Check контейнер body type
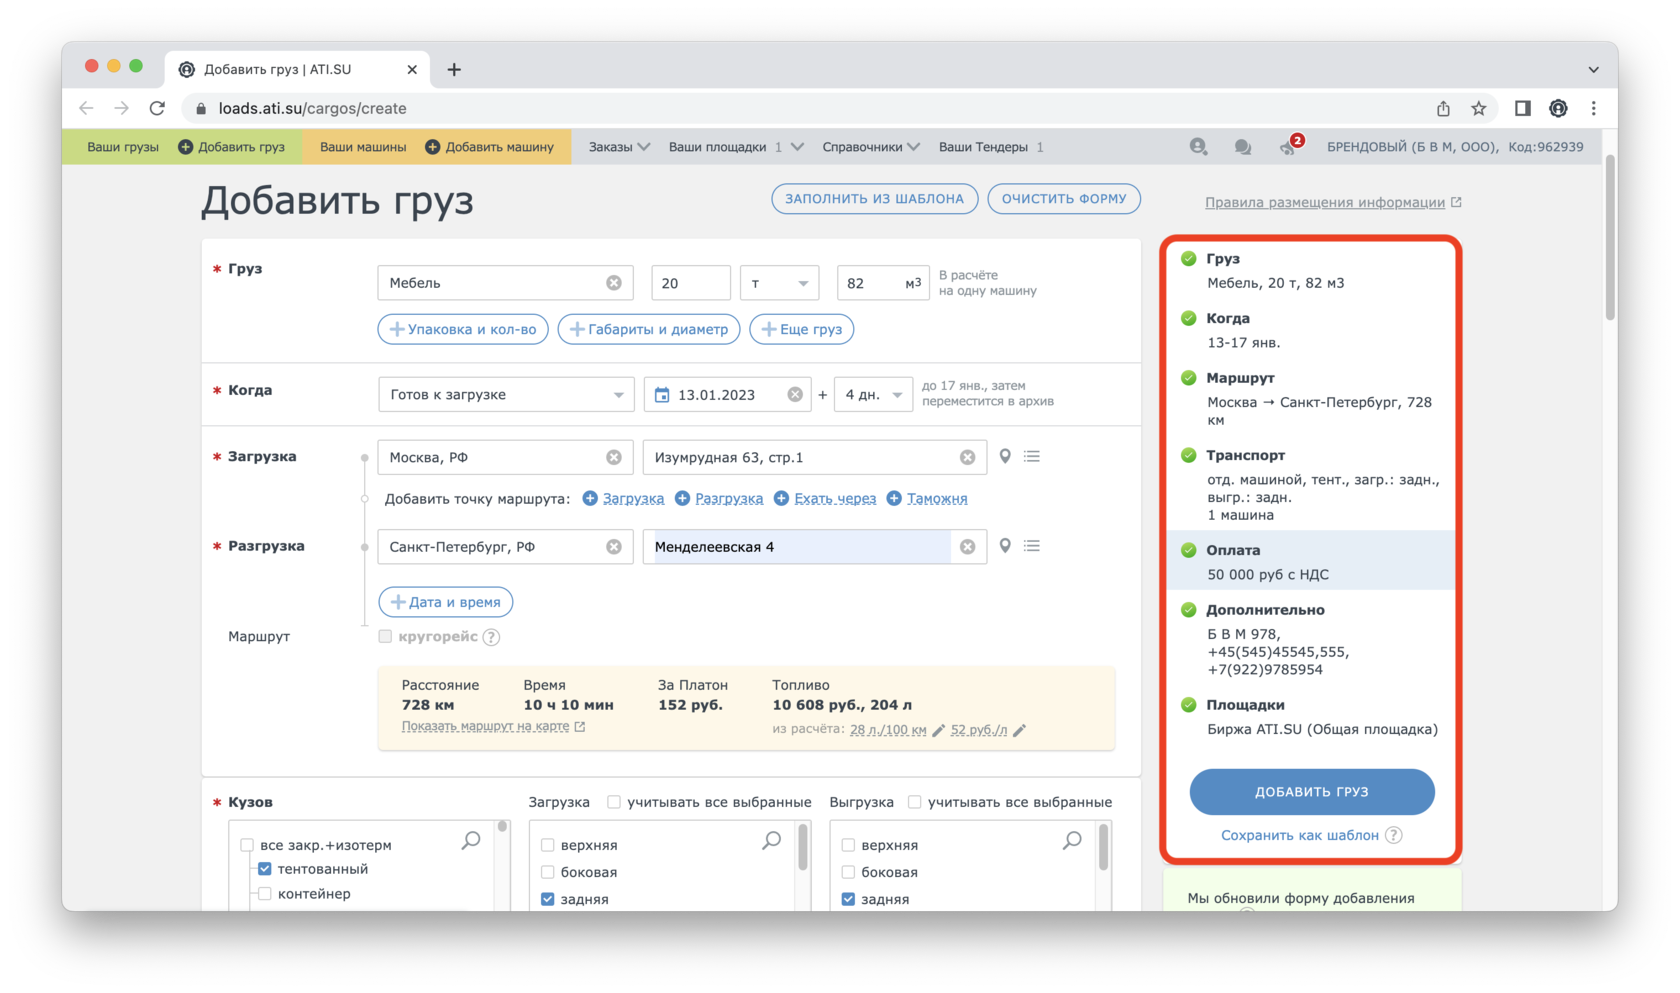1680x993 pixels. tap(265, 894)
